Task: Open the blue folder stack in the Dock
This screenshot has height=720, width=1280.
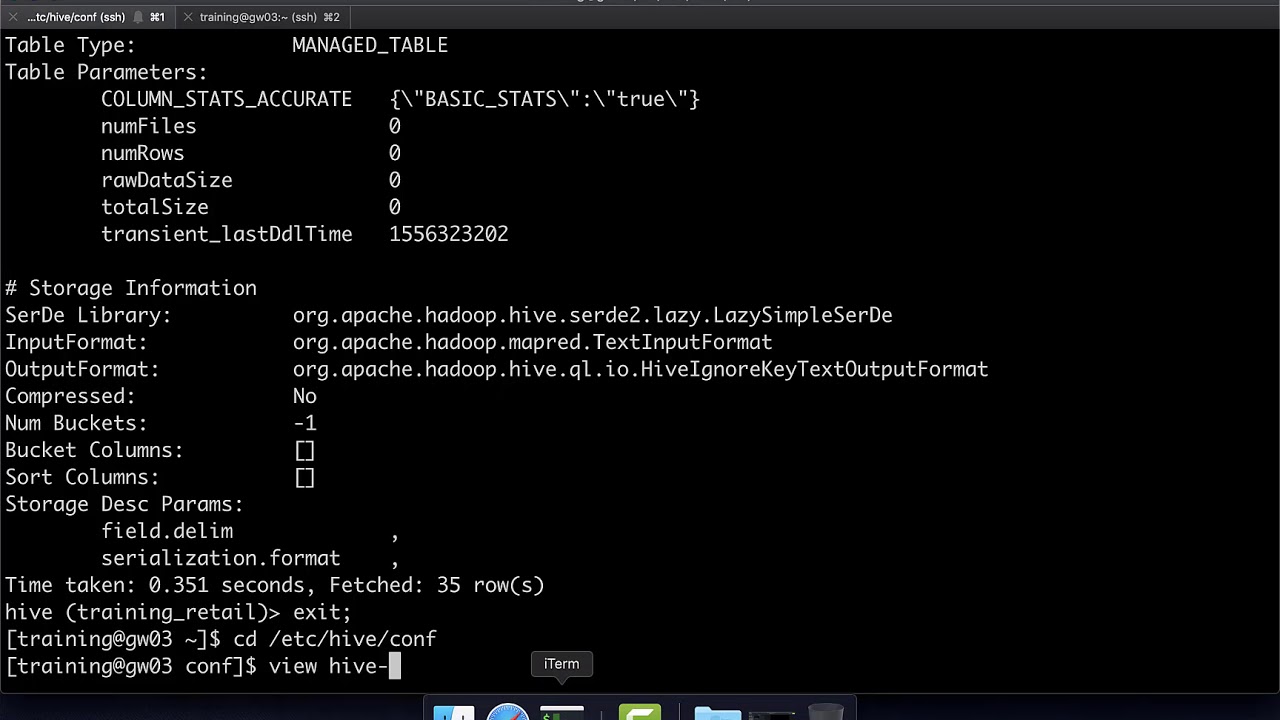Action: tap(717, 713)
